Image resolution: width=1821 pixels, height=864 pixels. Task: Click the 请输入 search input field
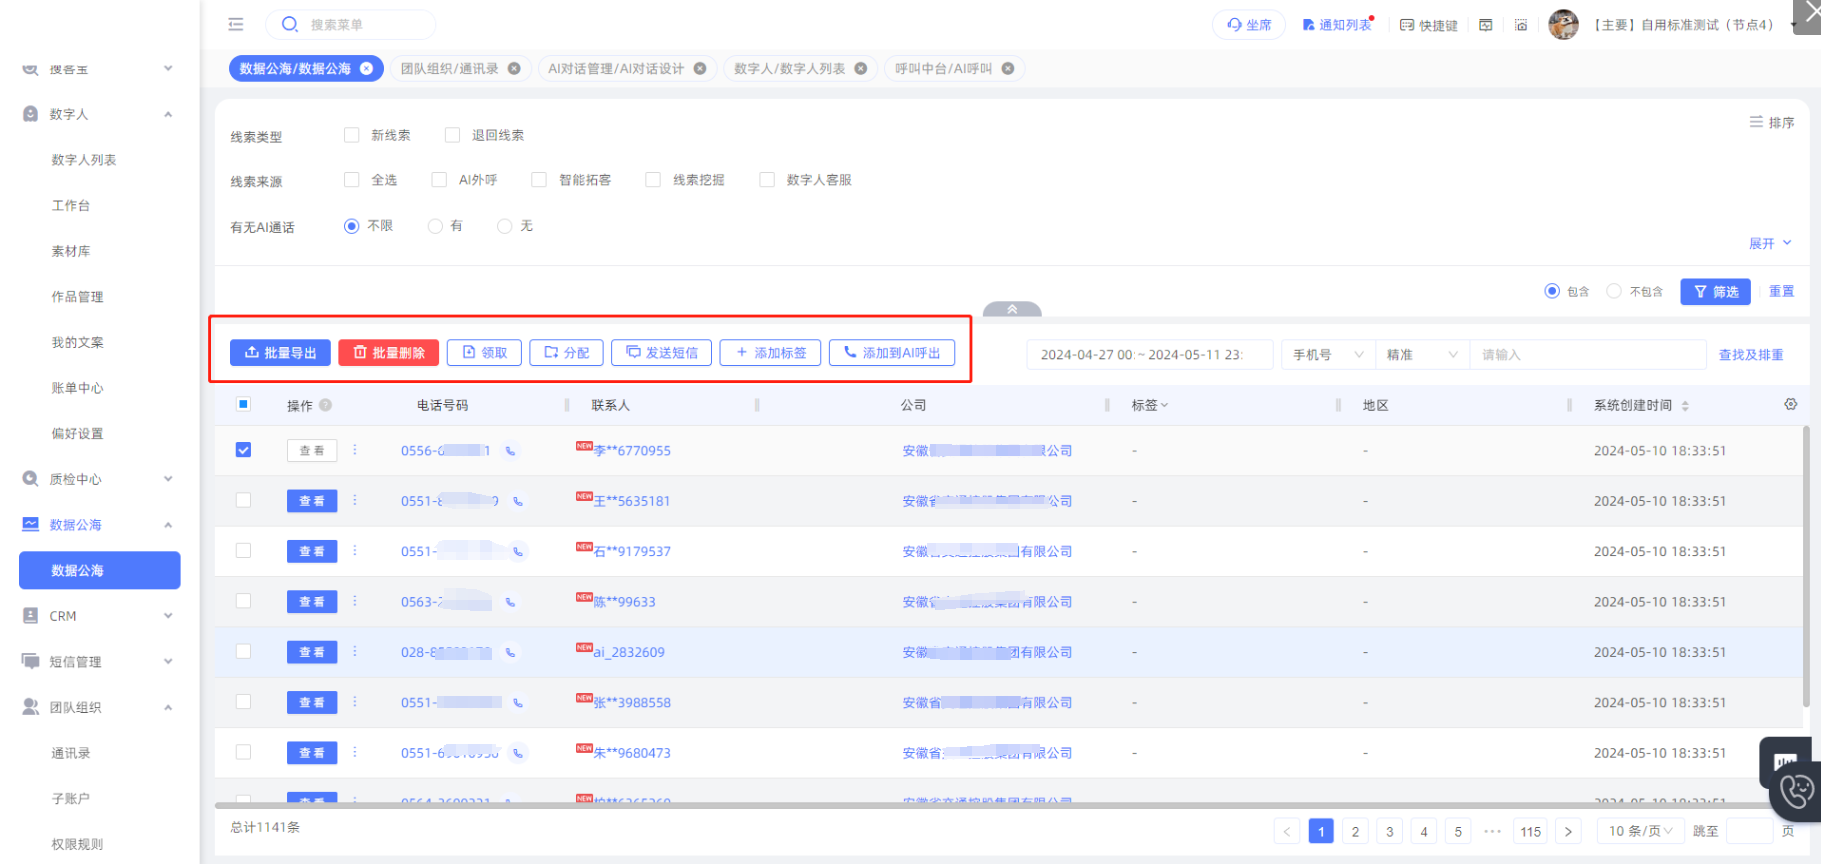tap(1586, 355)
